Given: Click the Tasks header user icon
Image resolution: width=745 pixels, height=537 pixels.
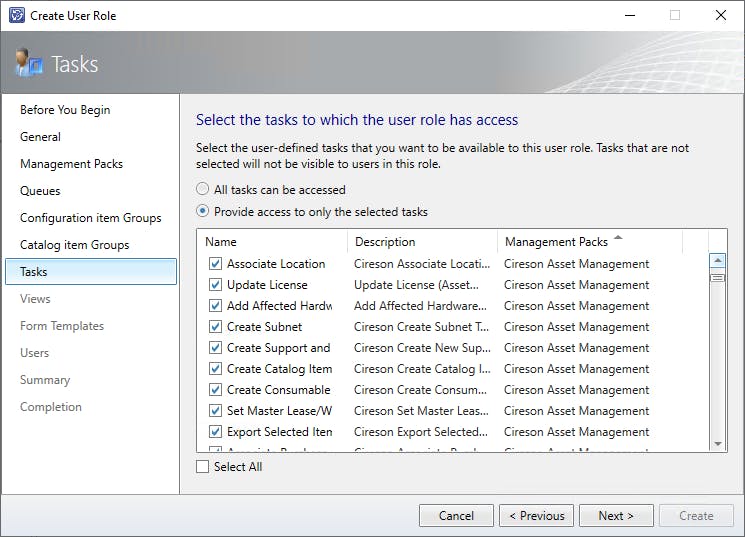Looking at the screenshot, I should pyautogui.click(x=28, y=65).
